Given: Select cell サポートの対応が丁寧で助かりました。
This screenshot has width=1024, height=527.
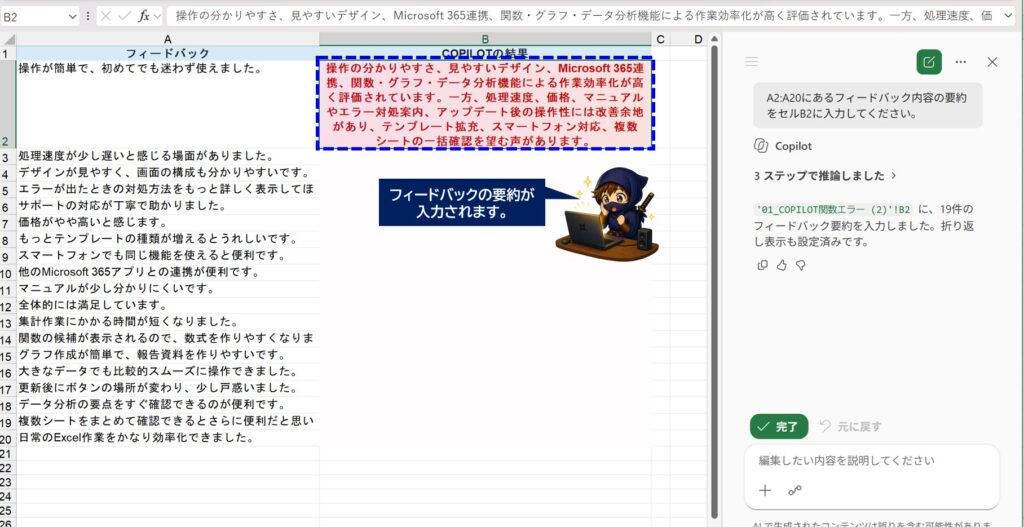Looking at the screenshot, I should pyautogui.click(x=168, y=206).
